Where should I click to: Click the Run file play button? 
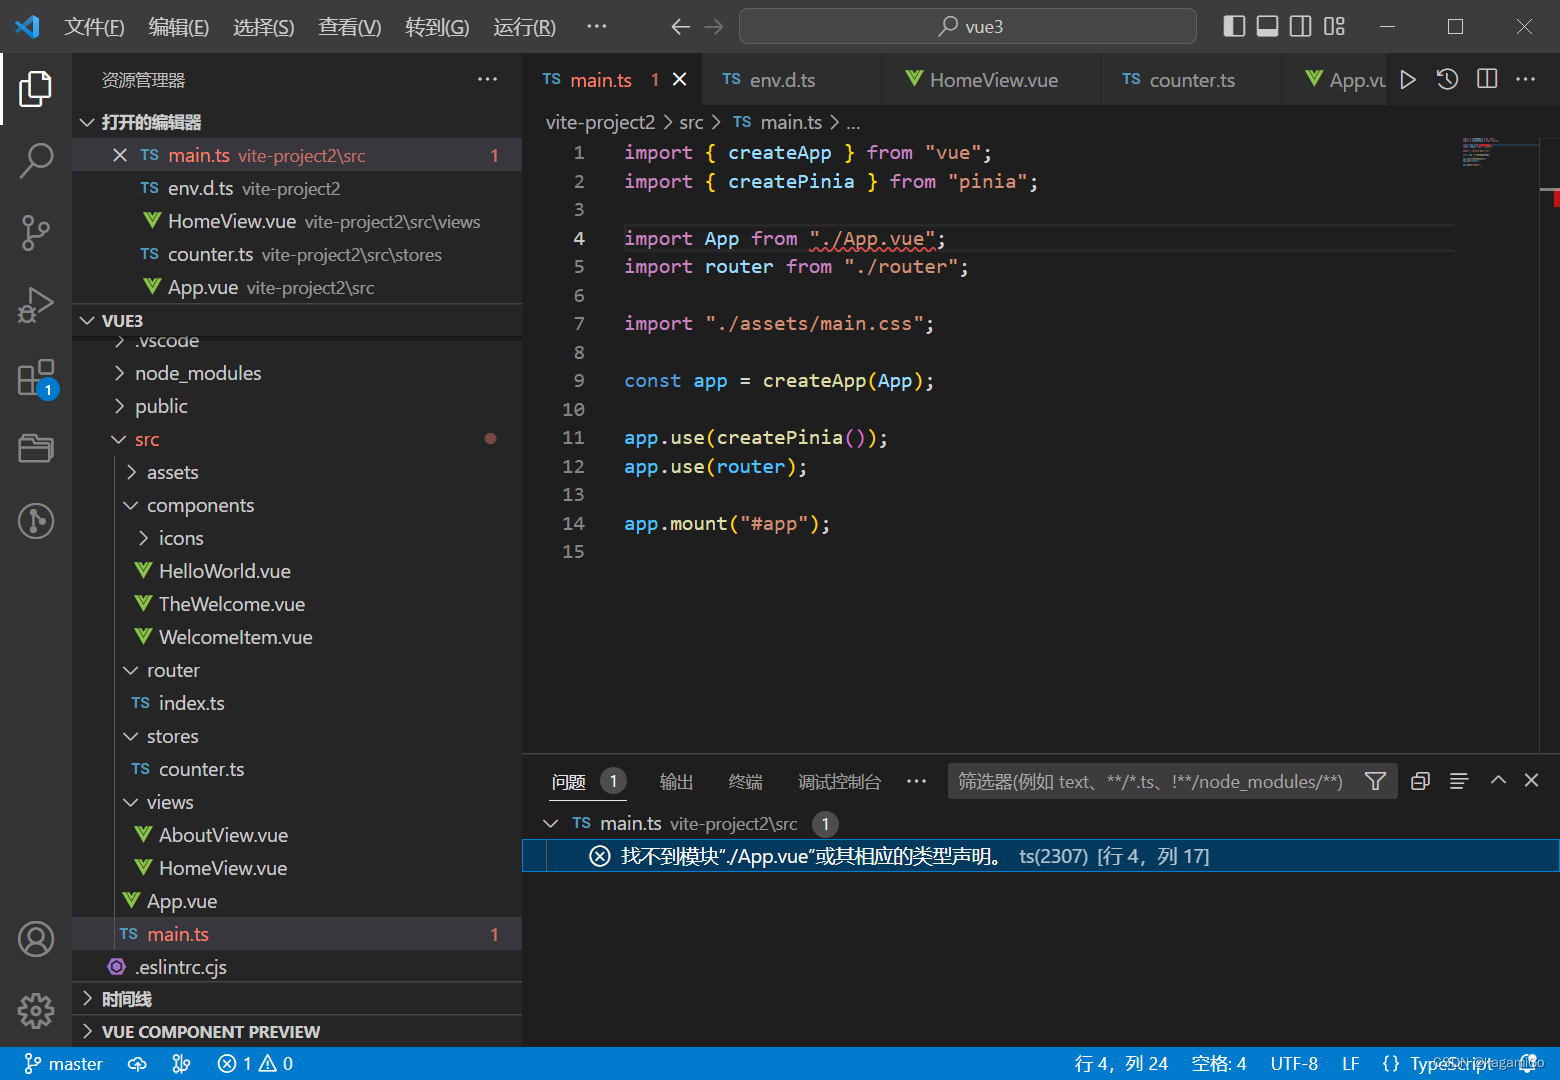coord(1407,79)
